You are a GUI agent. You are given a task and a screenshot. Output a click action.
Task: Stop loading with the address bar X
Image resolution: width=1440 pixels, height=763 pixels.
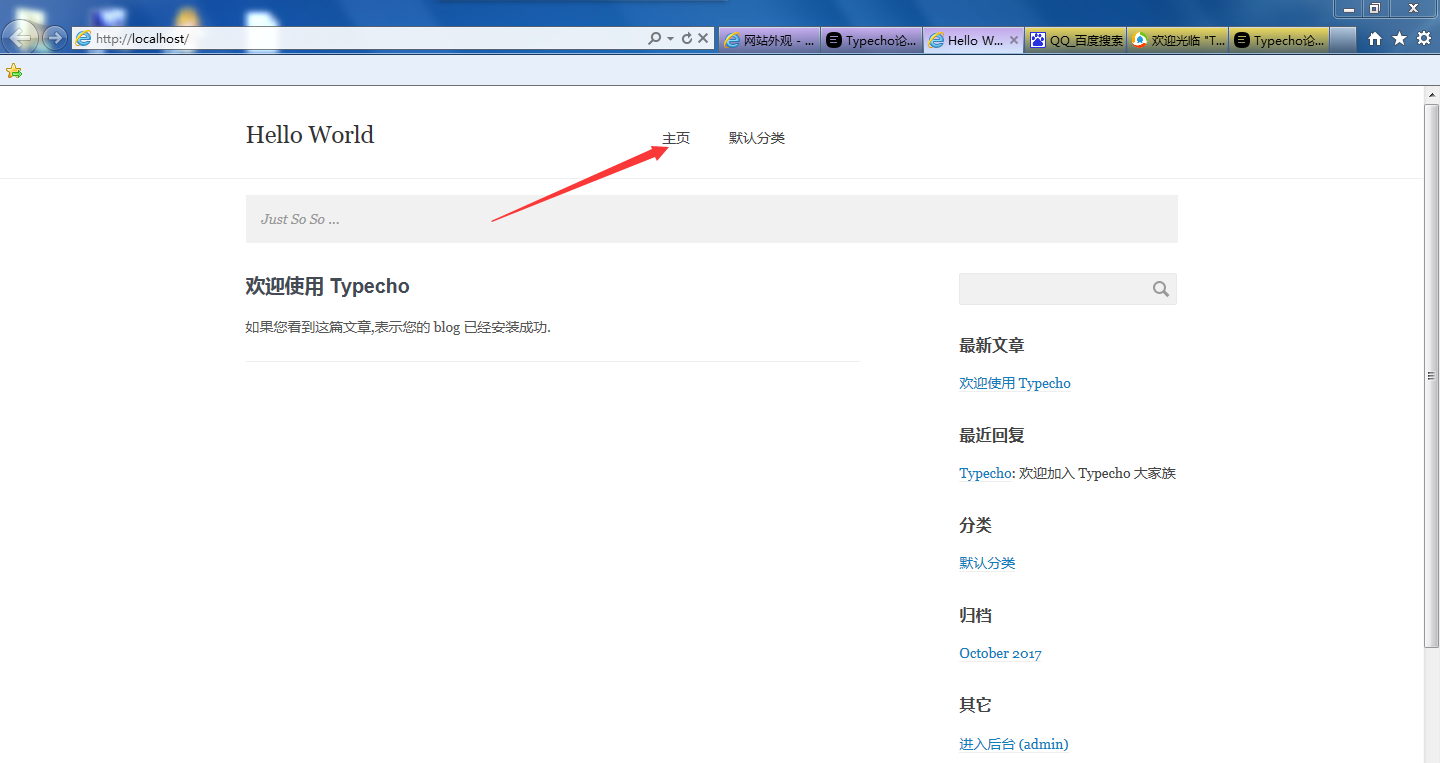point(703,38)
